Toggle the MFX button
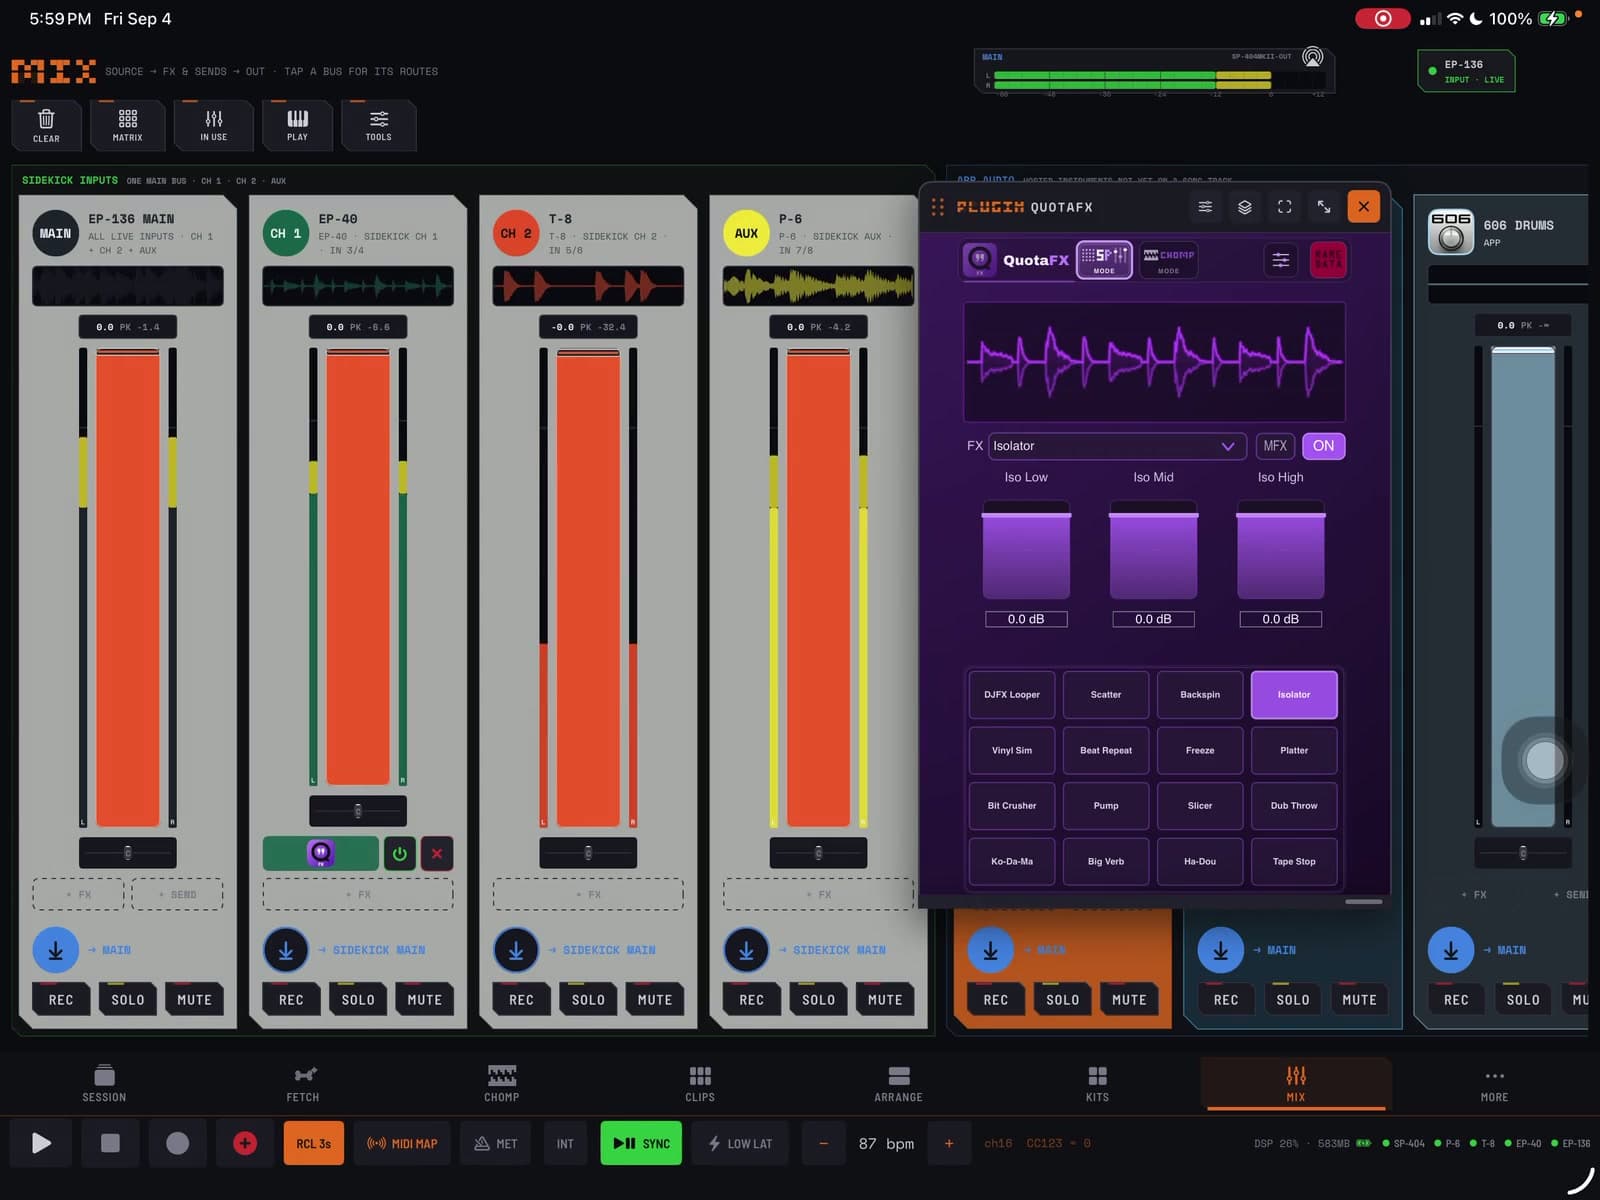 pos(1275,446)
